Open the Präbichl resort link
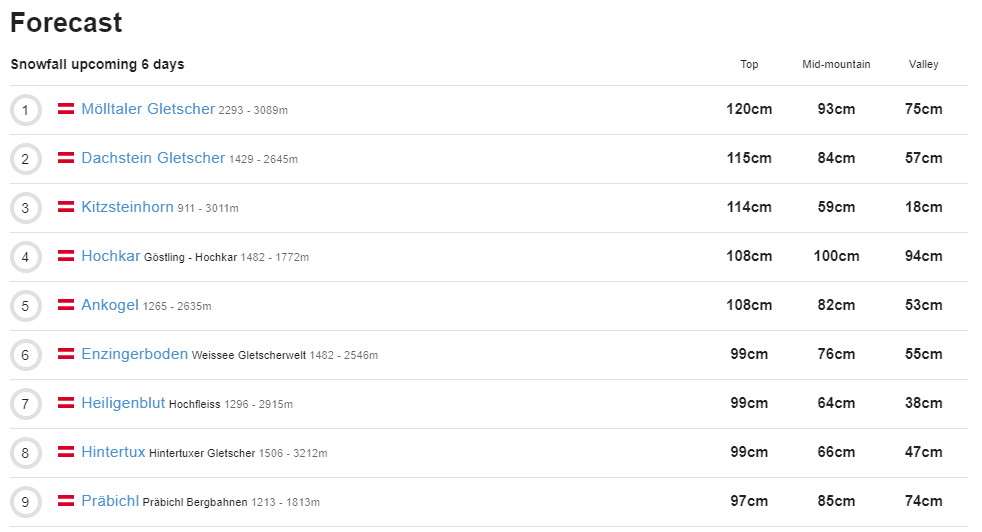This screenshot has height=532, width=982. (x=110, y=501)
